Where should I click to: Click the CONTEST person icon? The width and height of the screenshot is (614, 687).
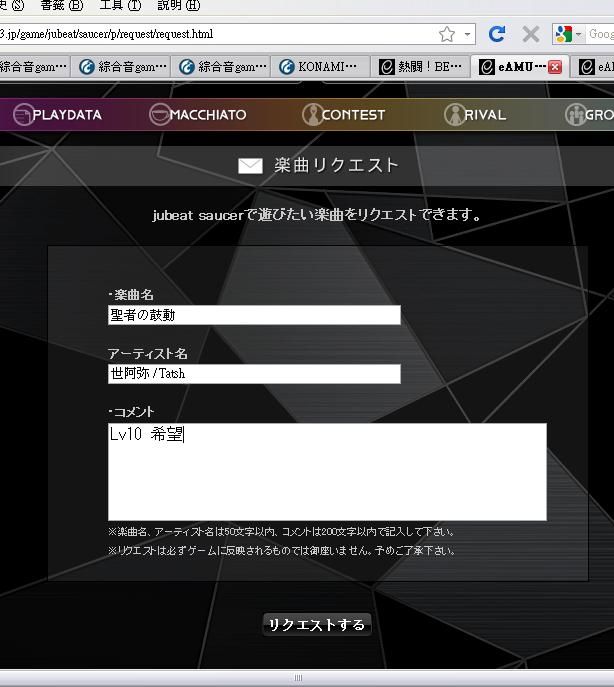(312, 115)
